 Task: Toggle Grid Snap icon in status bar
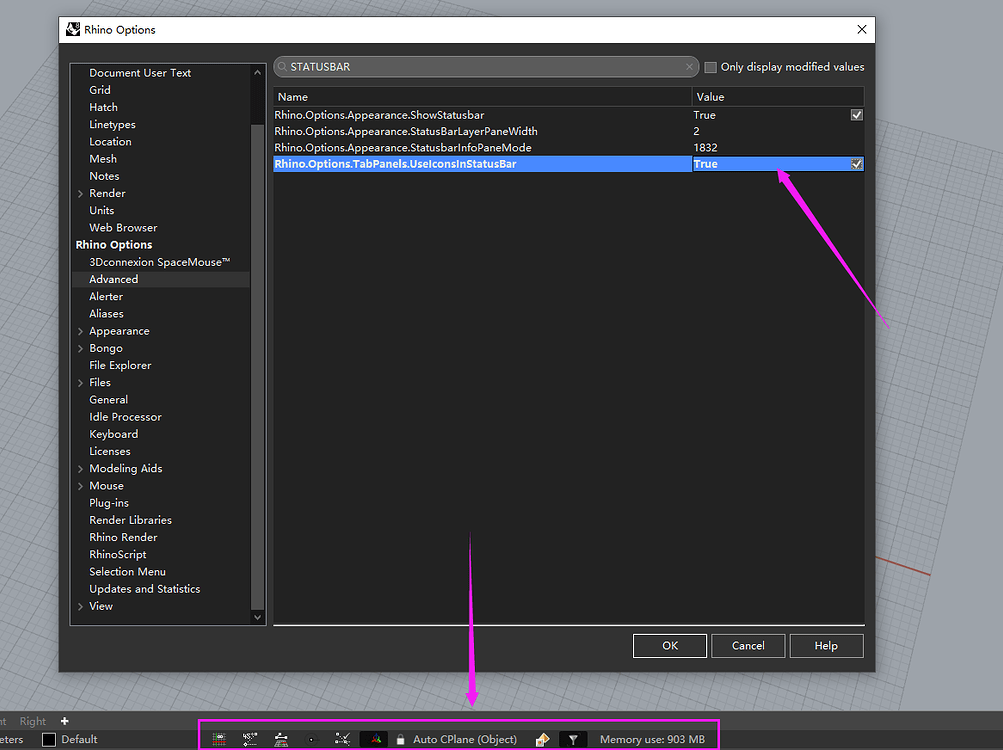219,739
